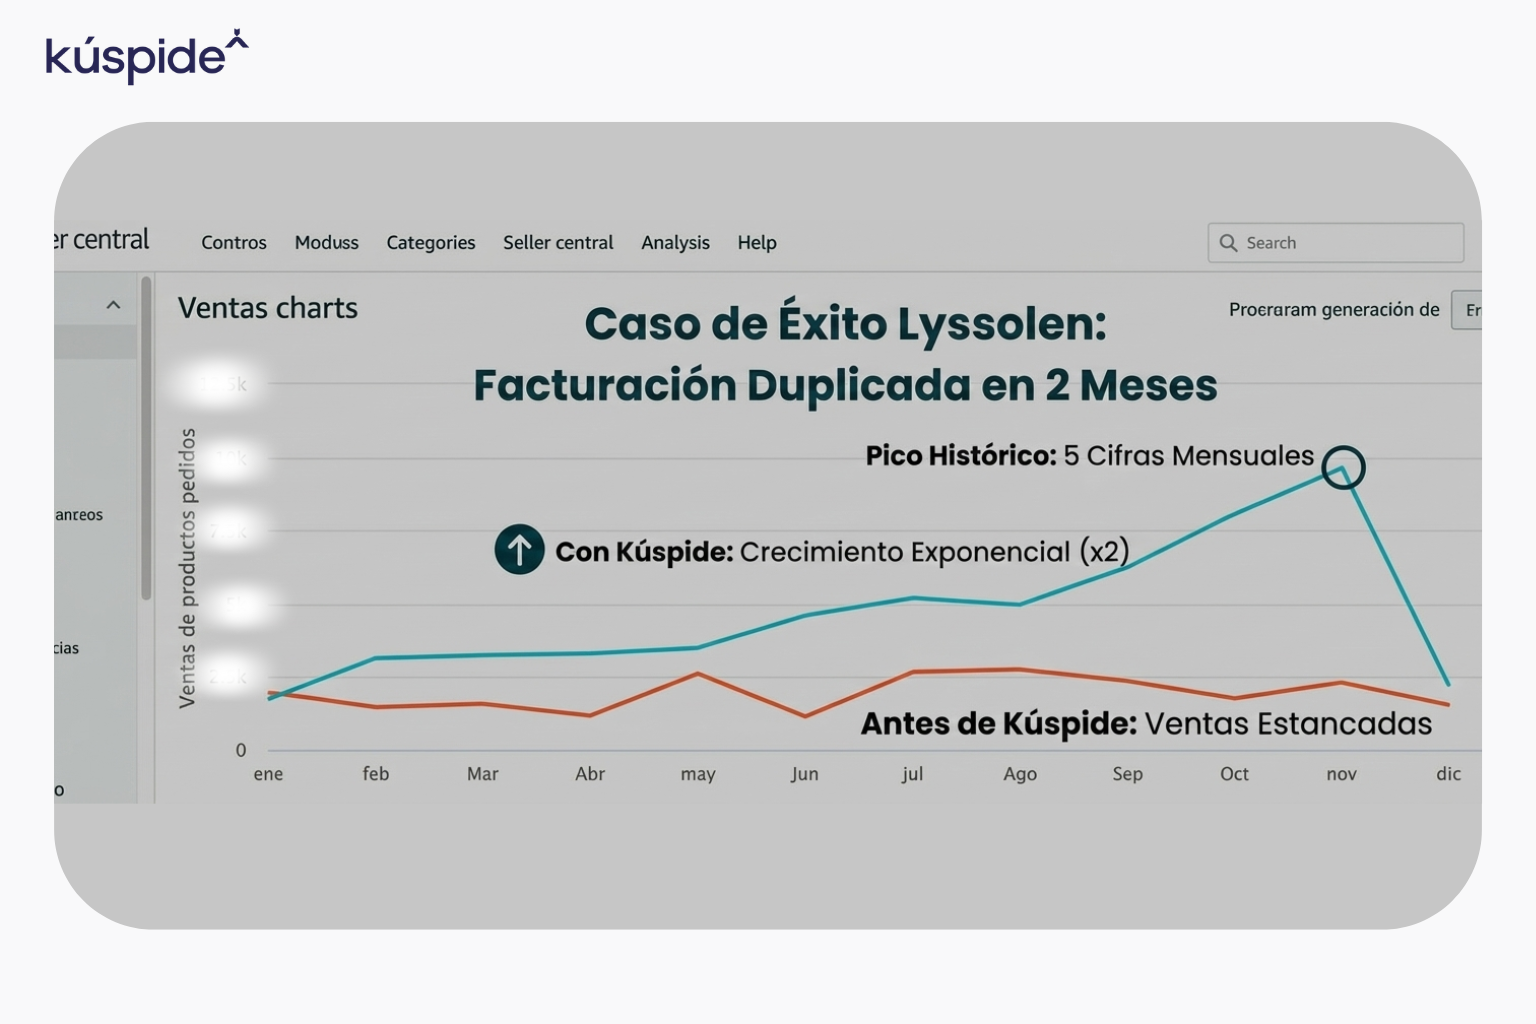Click the En button near top right

(x=1472, y=310)
